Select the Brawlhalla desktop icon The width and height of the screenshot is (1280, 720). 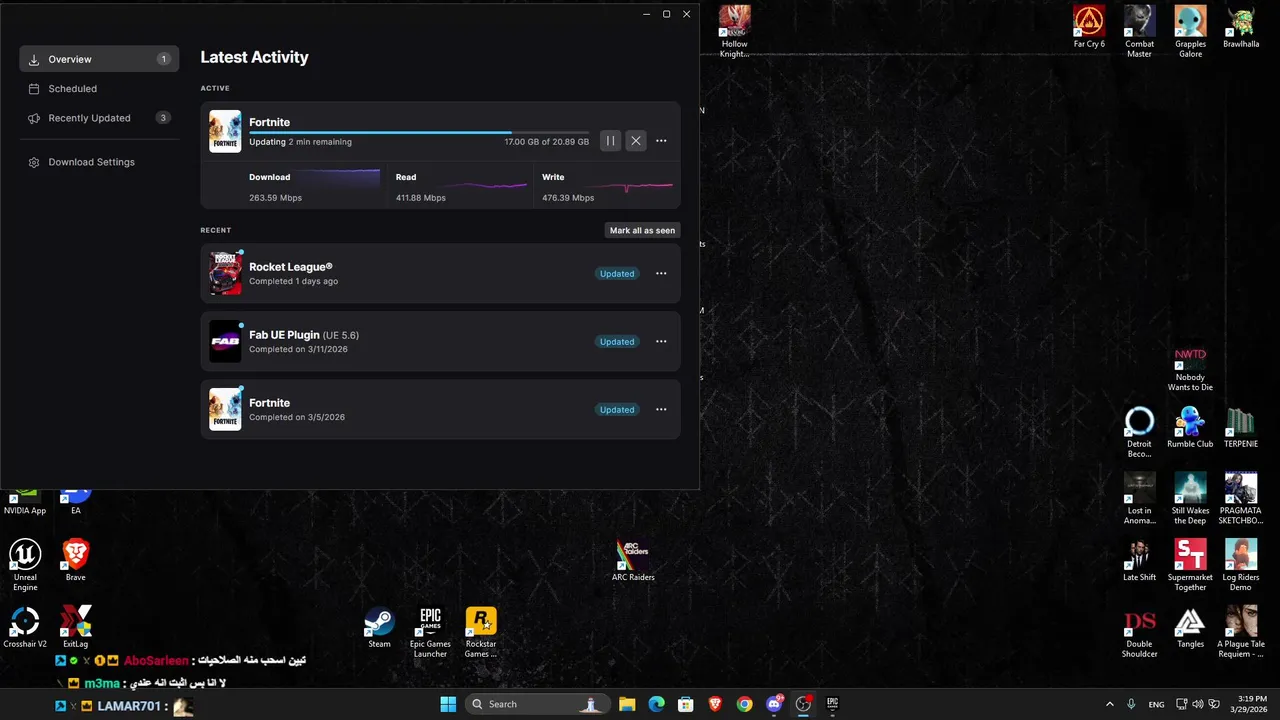pyautogui.click(x=1241, y=27)
